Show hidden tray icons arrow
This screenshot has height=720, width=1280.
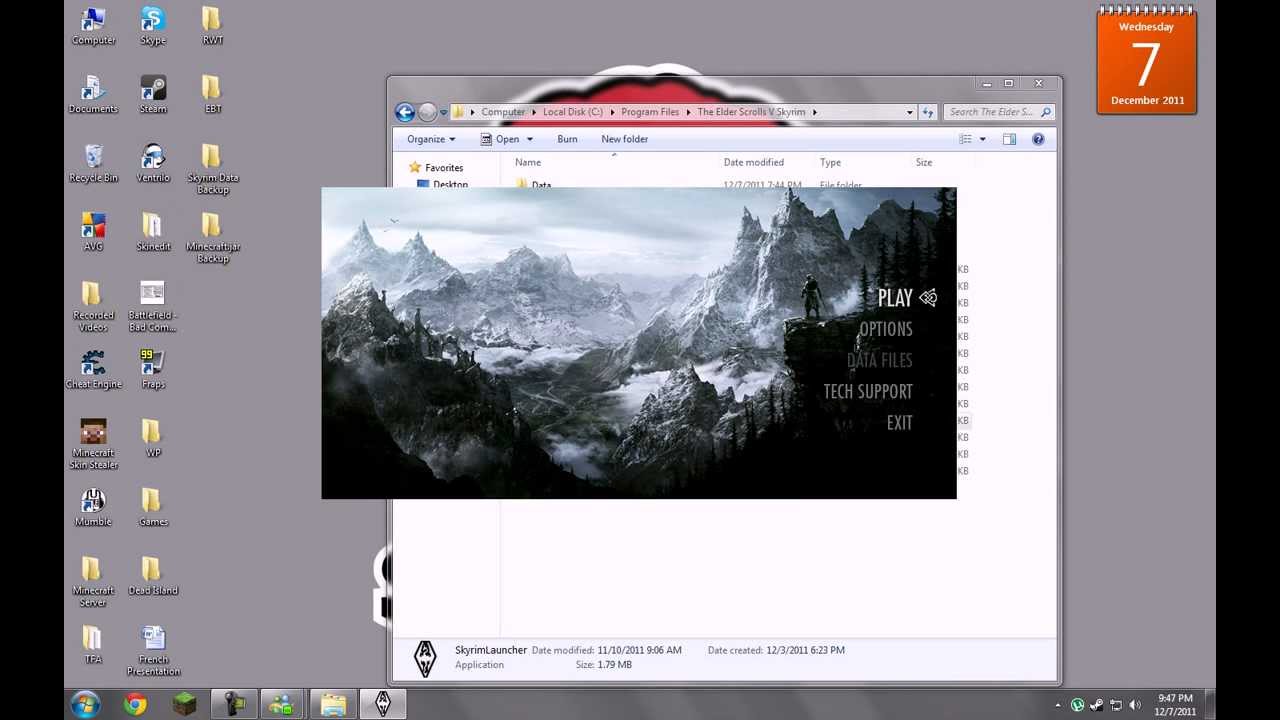[x=1058, y=705]
